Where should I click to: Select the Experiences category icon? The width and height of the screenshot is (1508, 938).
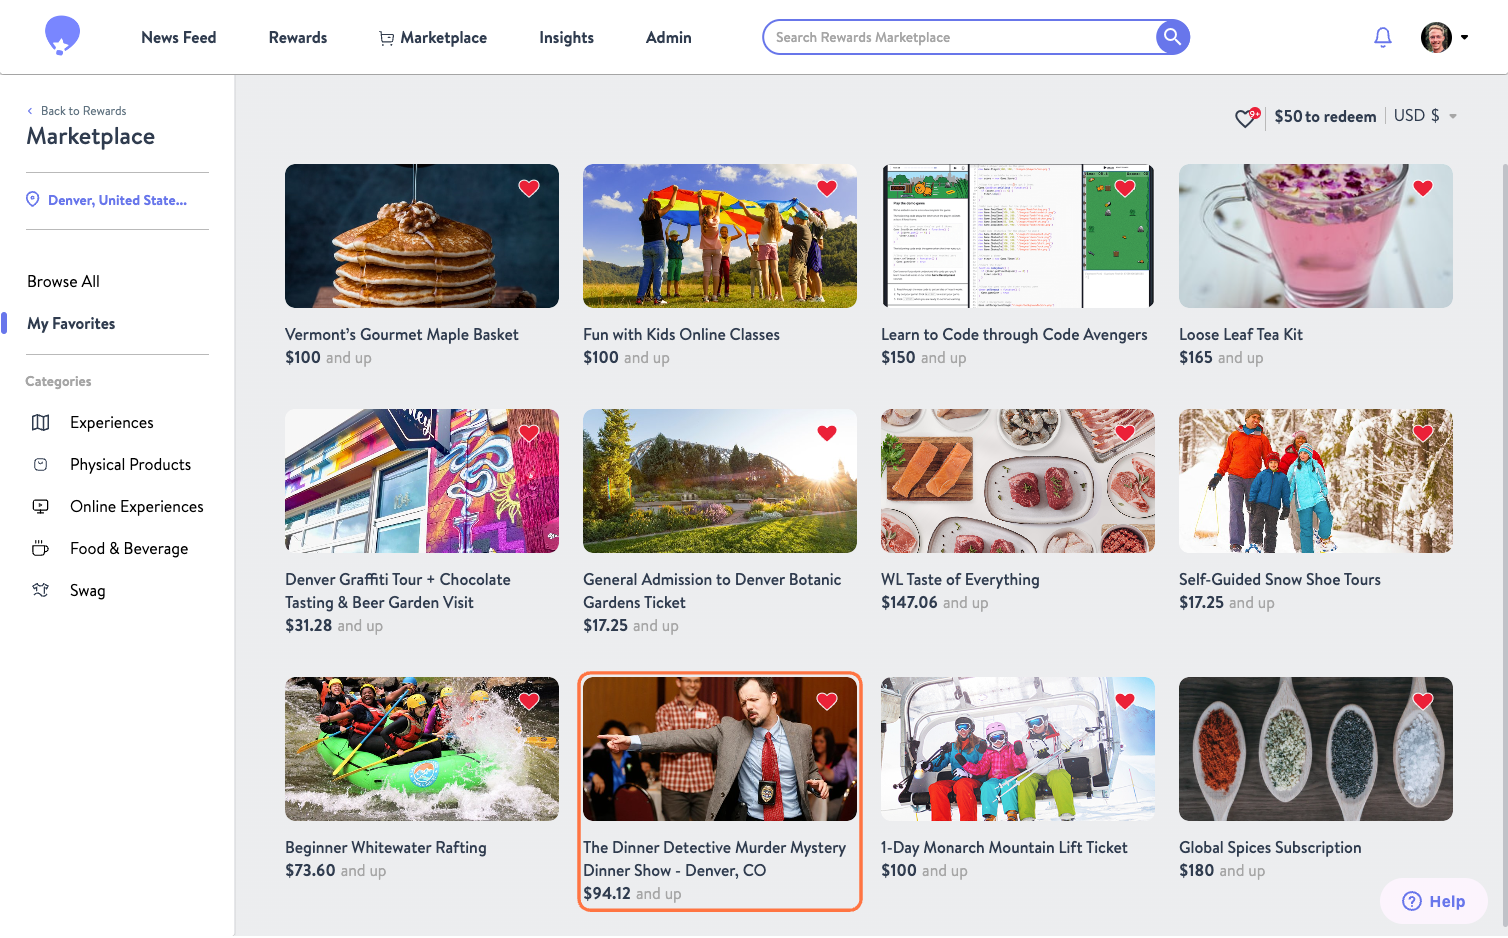click(40, 422)
